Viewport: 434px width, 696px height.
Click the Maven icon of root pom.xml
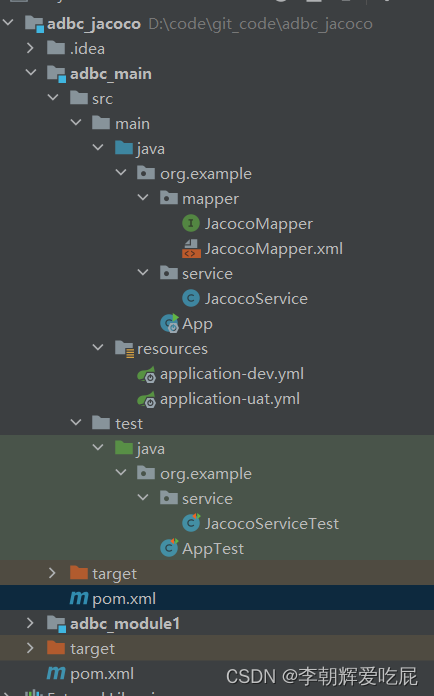pos(56,673)
